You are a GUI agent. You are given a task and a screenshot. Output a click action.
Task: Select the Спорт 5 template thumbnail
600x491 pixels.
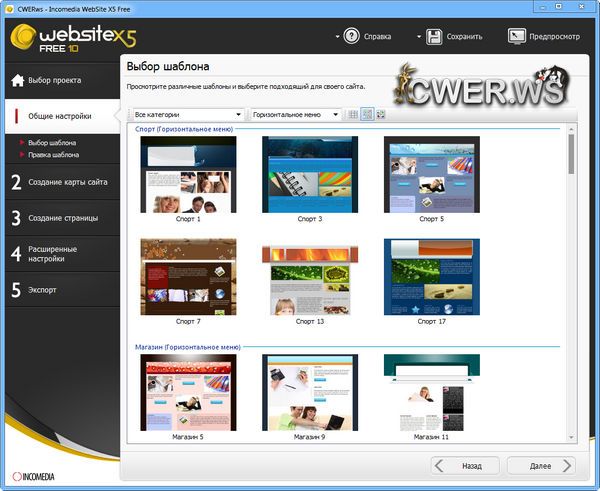[x=432, y=175]
